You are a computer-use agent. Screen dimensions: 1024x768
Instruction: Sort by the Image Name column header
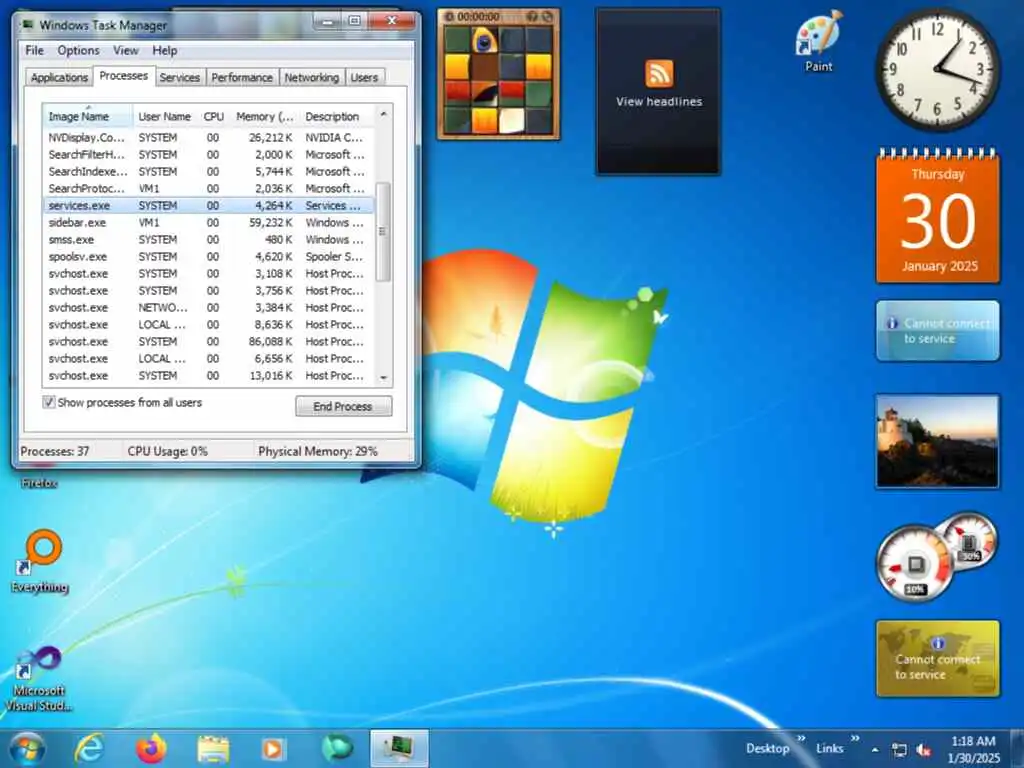point(87,116)
